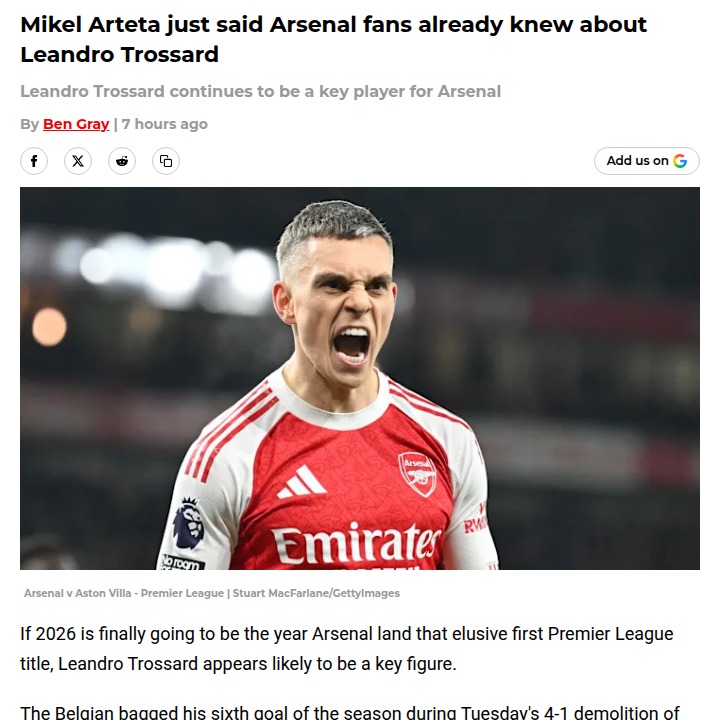Click the Adidas logo on the jersey

[x=301, y=483]
